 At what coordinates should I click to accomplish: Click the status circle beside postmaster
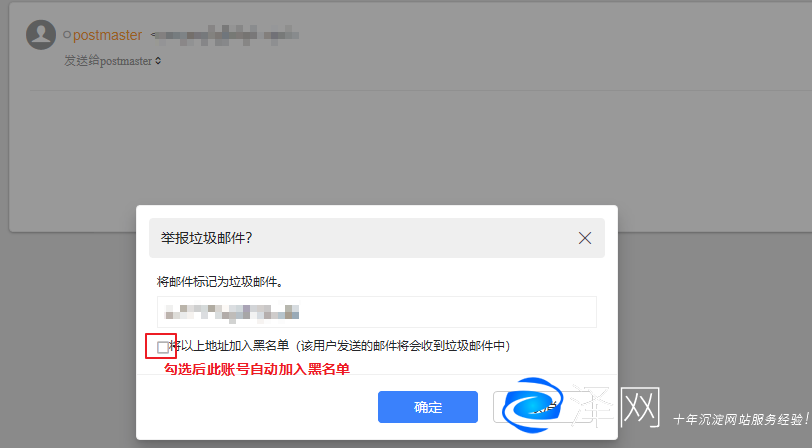pos(67,35)
